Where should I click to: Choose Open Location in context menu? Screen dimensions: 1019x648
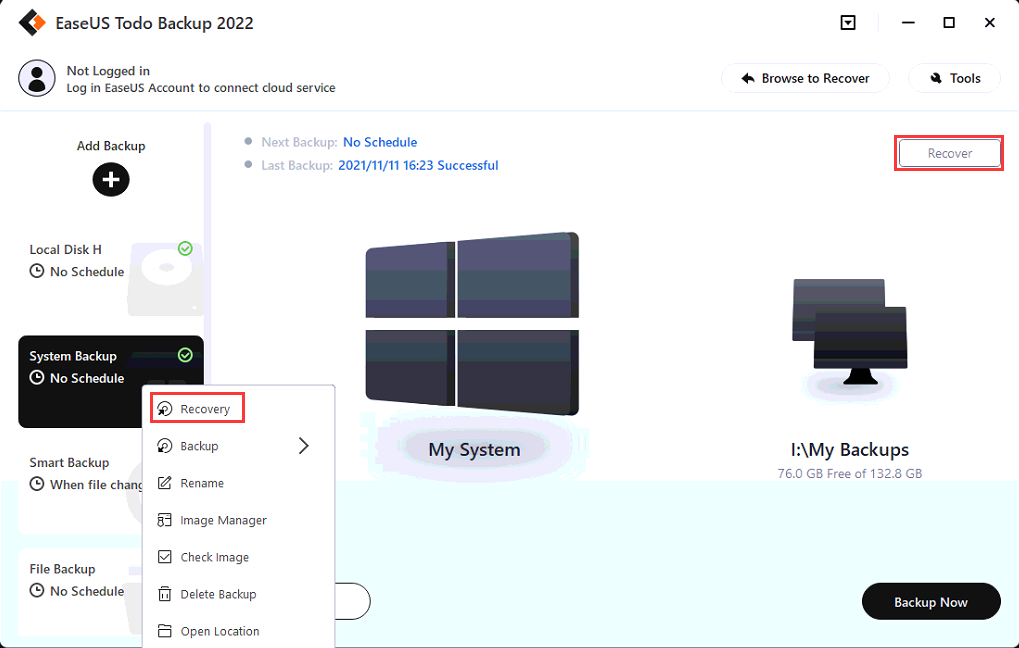pyautogui.click(x=239, y=631)
